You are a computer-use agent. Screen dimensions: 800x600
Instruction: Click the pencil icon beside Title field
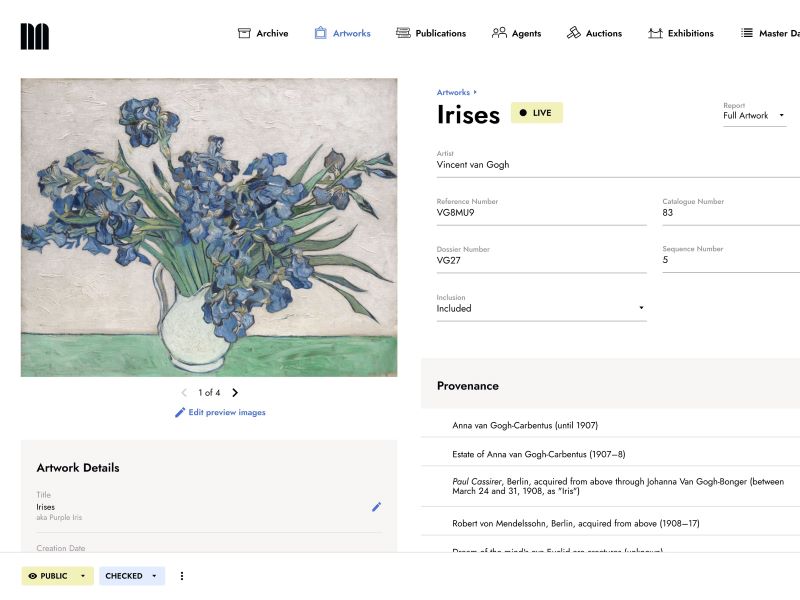pyautogui.click(x=376, y=507)
